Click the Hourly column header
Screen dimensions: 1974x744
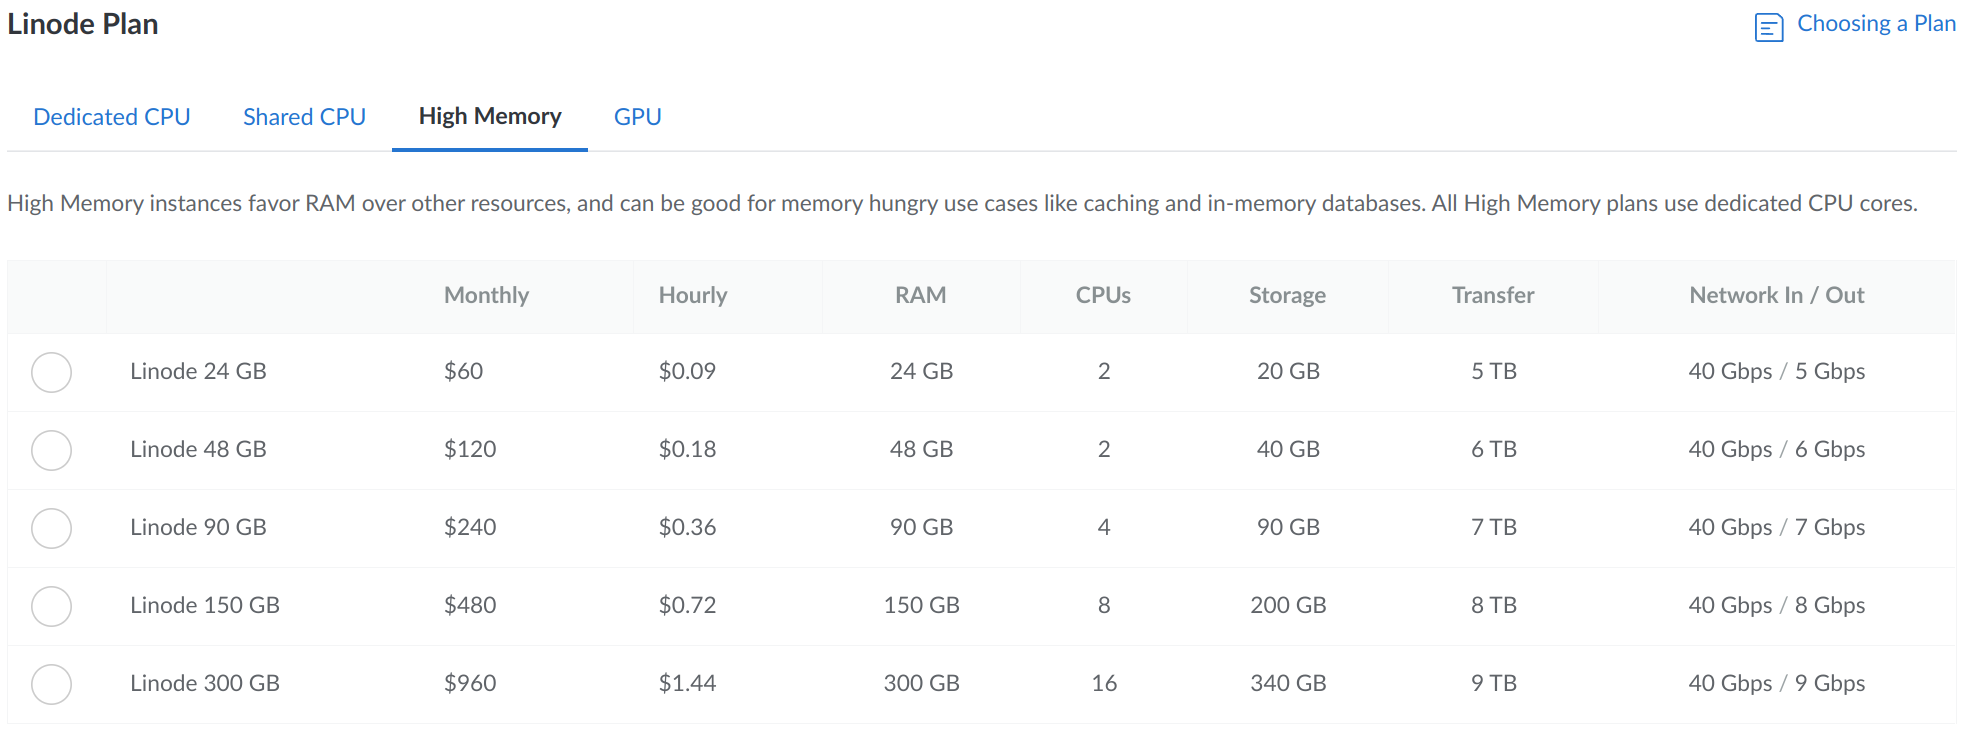pyautogui.click(x=692, y=296)
